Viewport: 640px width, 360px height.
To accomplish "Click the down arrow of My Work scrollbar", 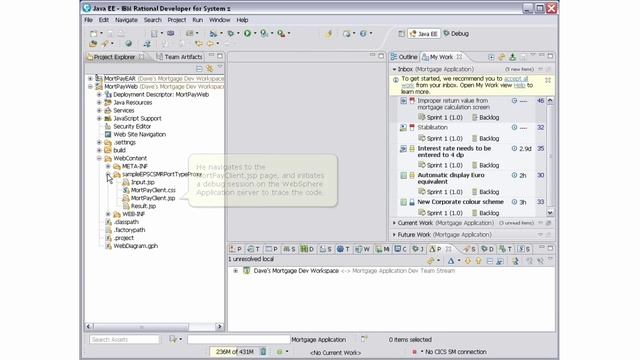I will click(x=550, y=213).
